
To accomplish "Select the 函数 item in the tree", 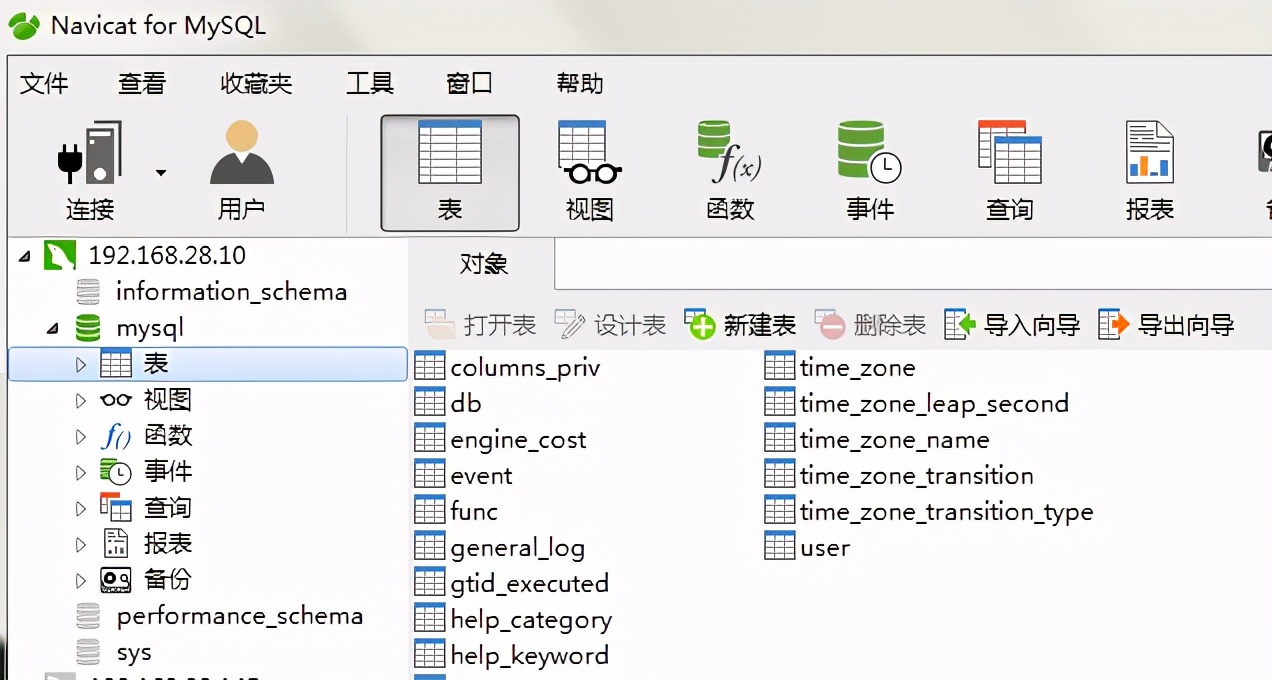I will [x=167, y=436].
